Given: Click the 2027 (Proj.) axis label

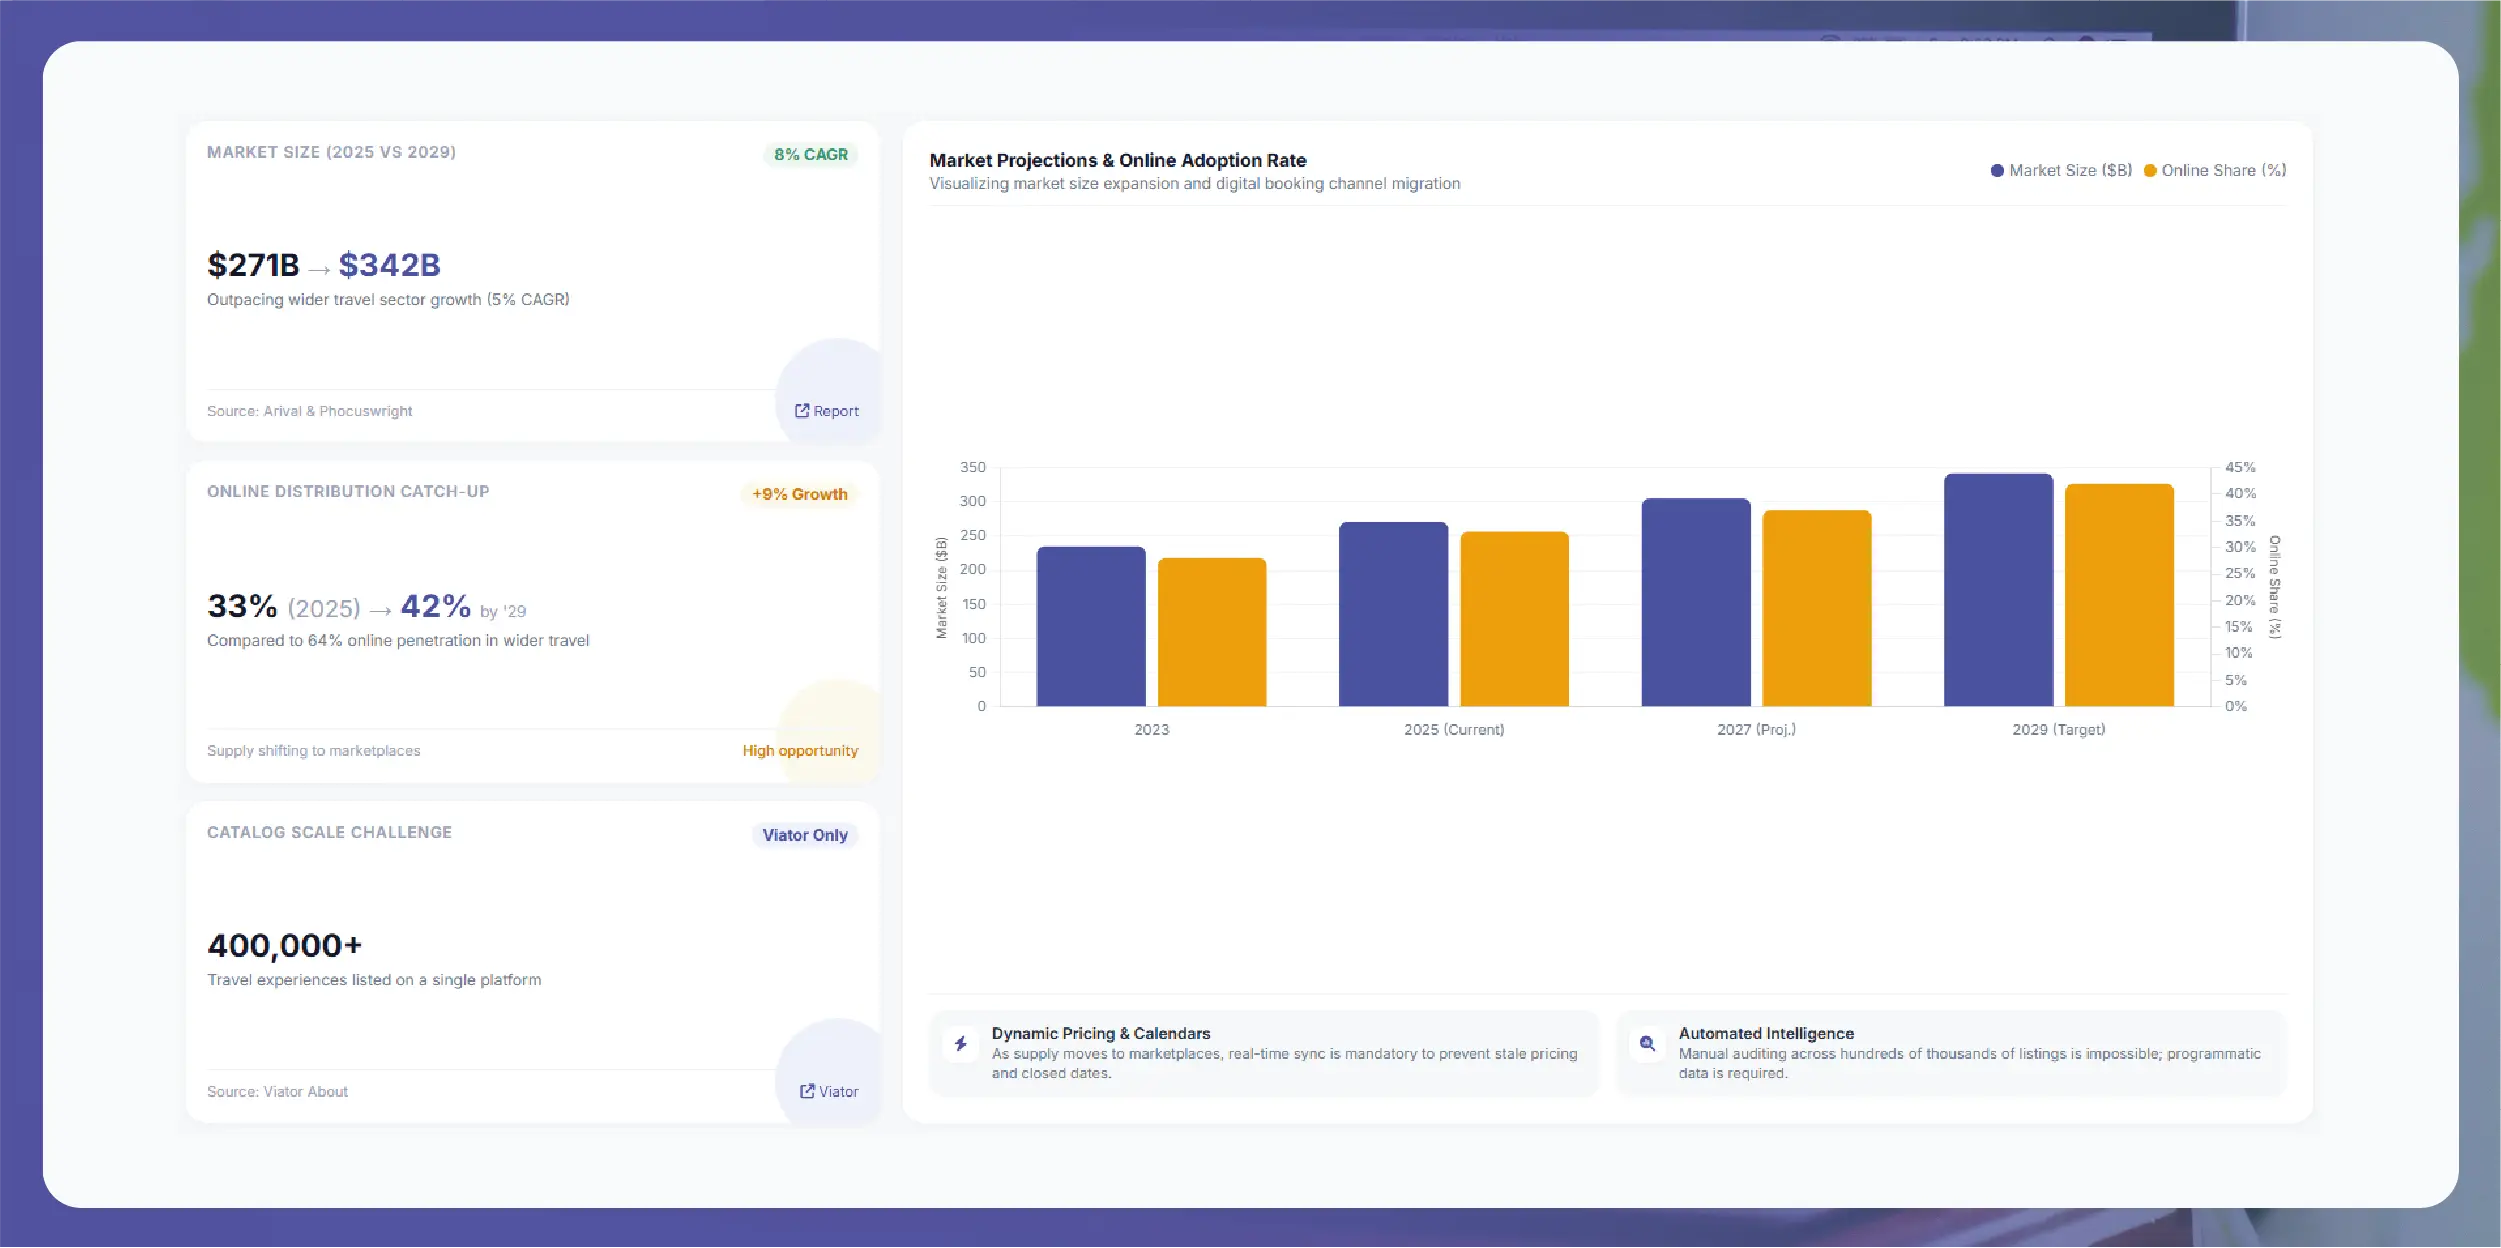Looking at the screenshot, I should coord(1756,730).
